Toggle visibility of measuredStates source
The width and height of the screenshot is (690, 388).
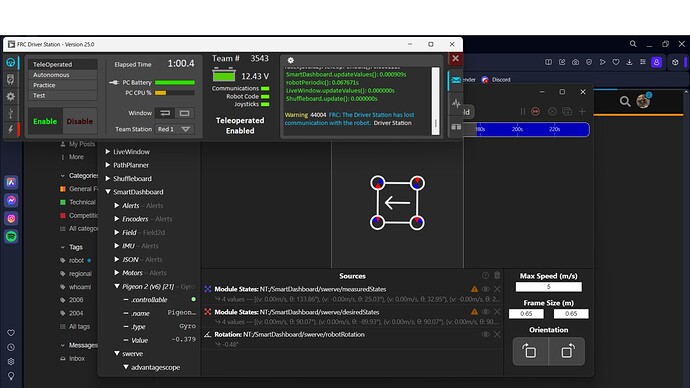pyautogui.click(x=485, y=289)
